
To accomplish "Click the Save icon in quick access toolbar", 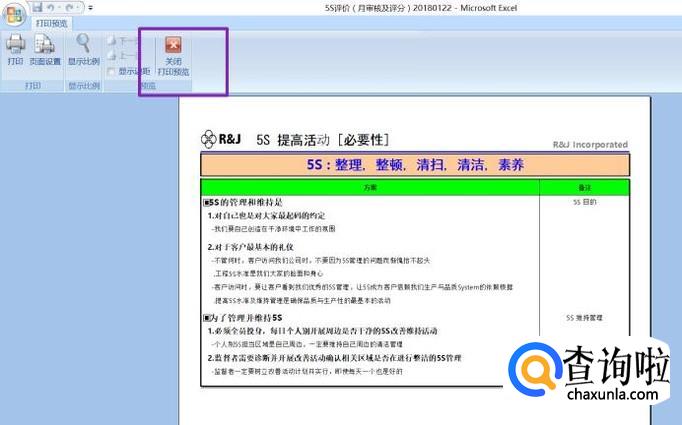I will [37, 7].
